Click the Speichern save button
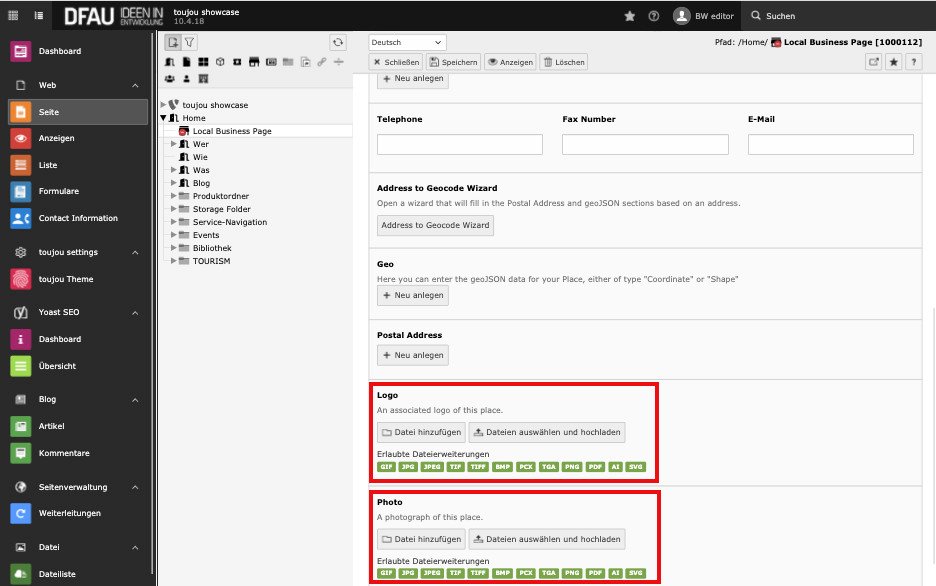Screen dimensions: 936x586 (x=454, y=62)
